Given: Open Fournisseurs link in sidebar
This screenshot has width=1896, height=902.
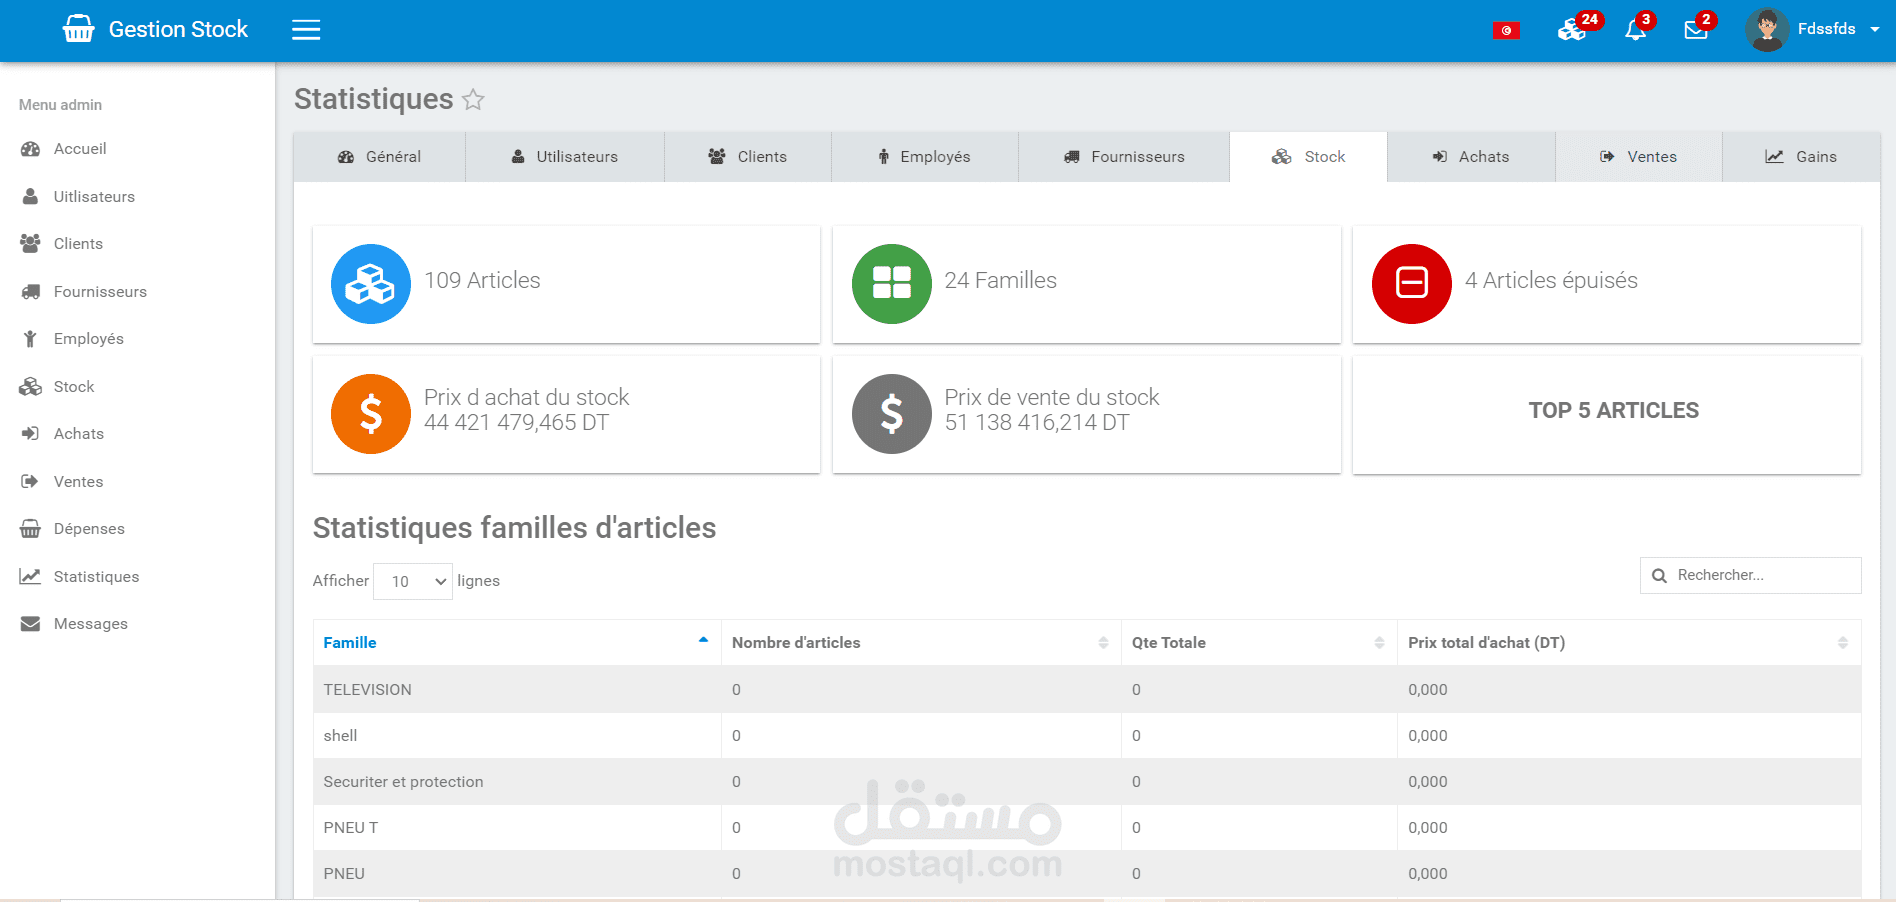Looking at the screenshot, I should click(100, 292).
